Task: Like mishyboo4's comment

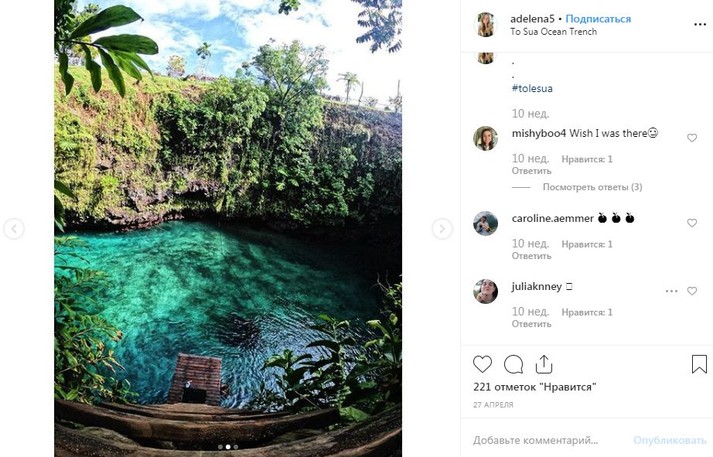Action: coord(692,138)
